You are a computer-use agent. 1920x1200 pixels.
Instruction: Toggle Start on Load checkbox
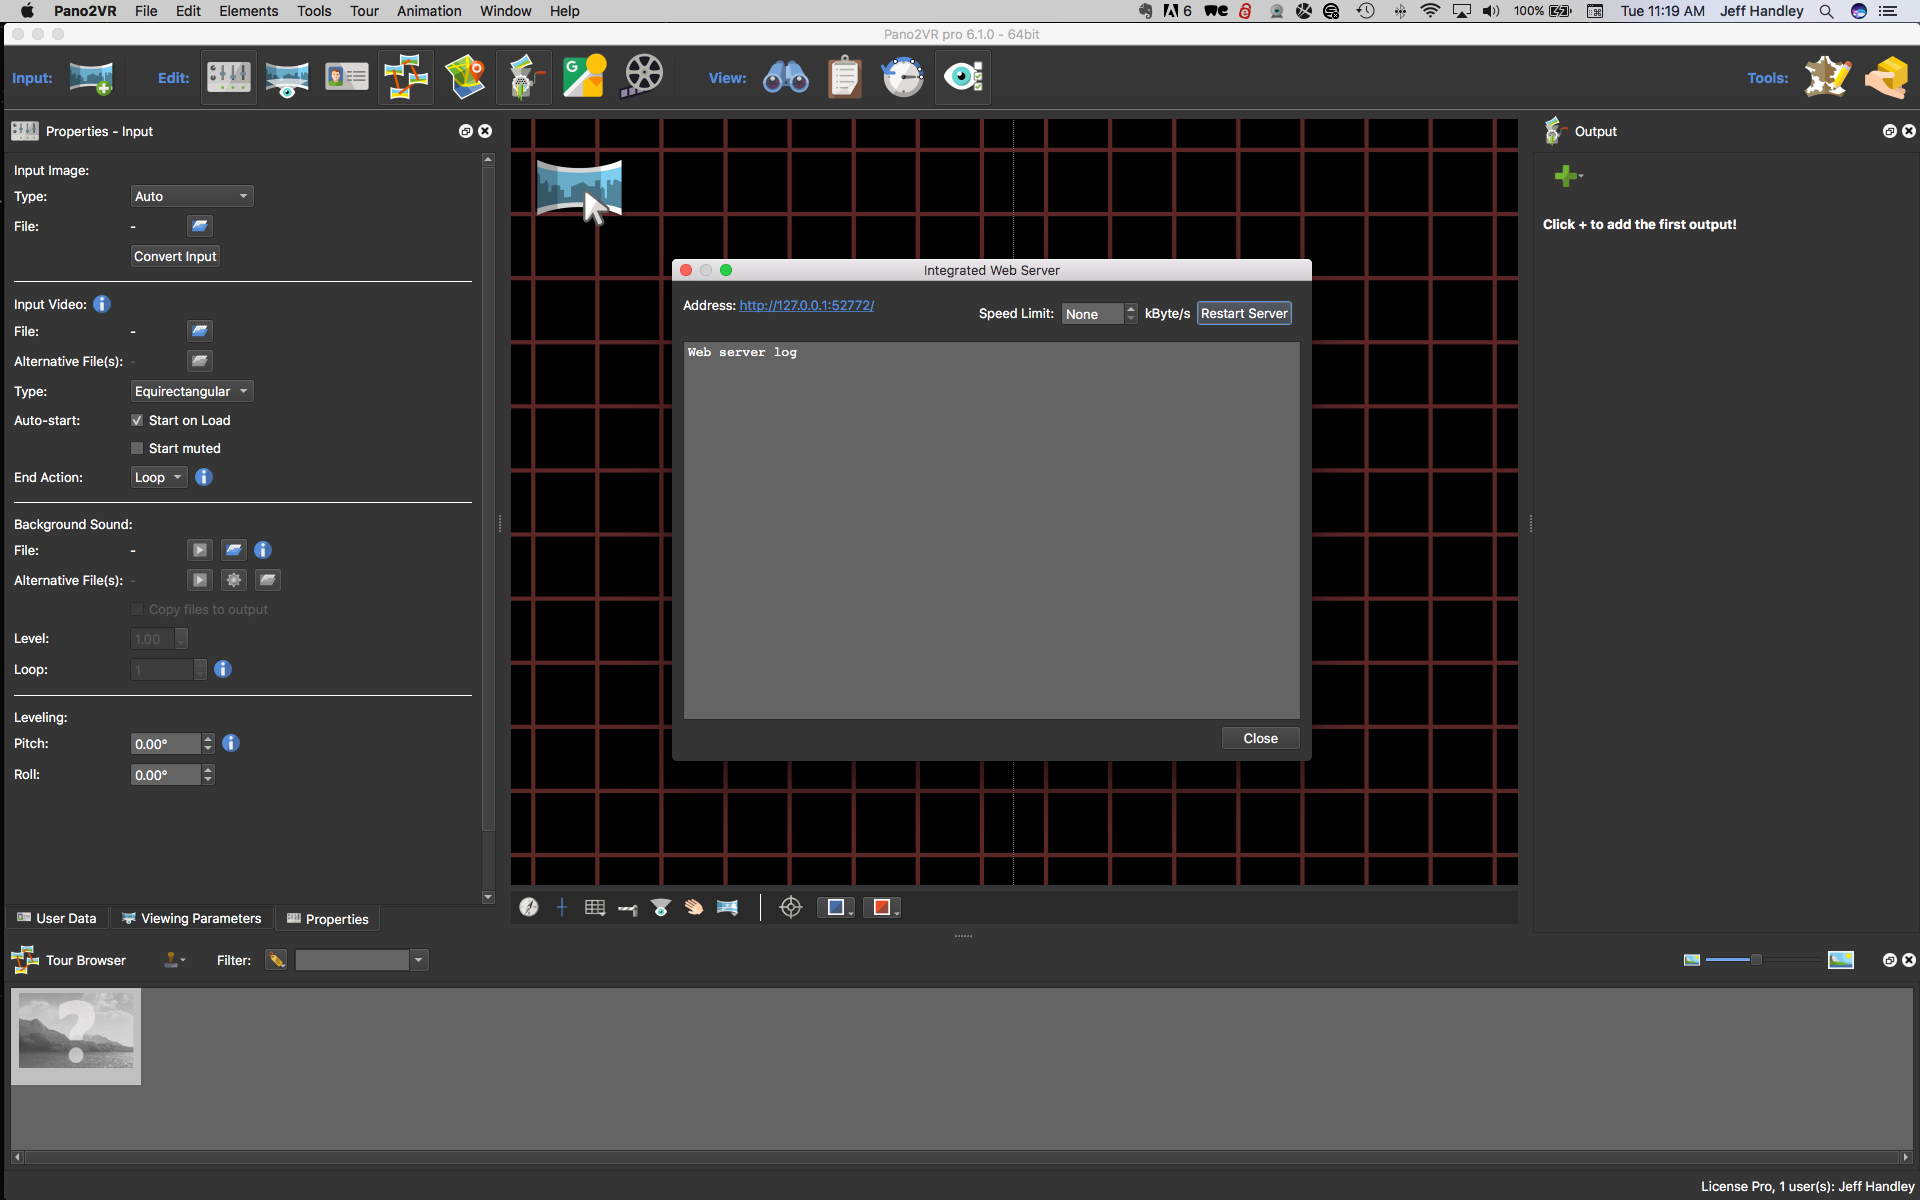pyautogui.click(x=134, y=419)
